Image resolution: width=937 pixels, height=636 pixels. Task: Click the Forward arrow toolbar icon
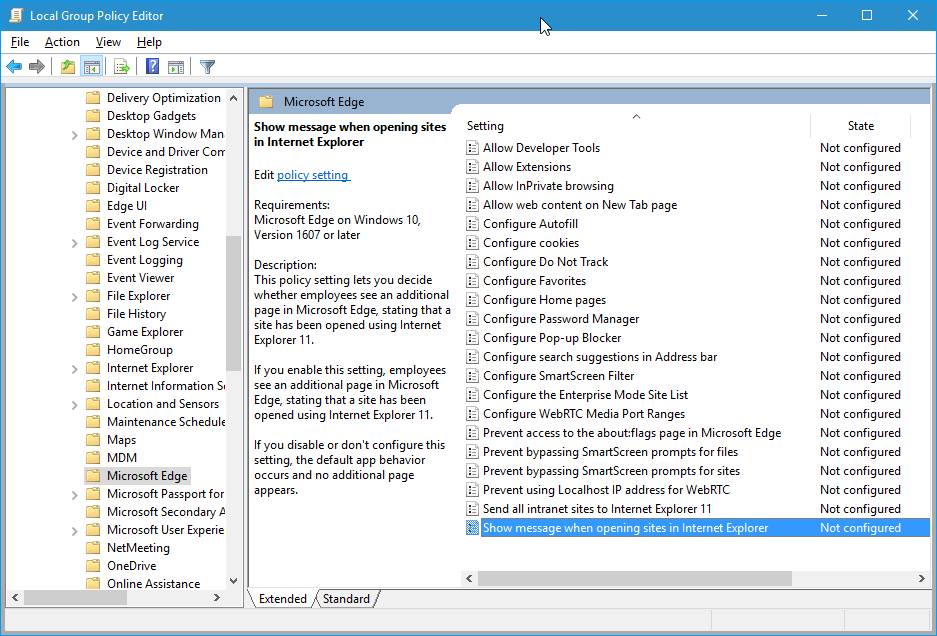point(37,66)
